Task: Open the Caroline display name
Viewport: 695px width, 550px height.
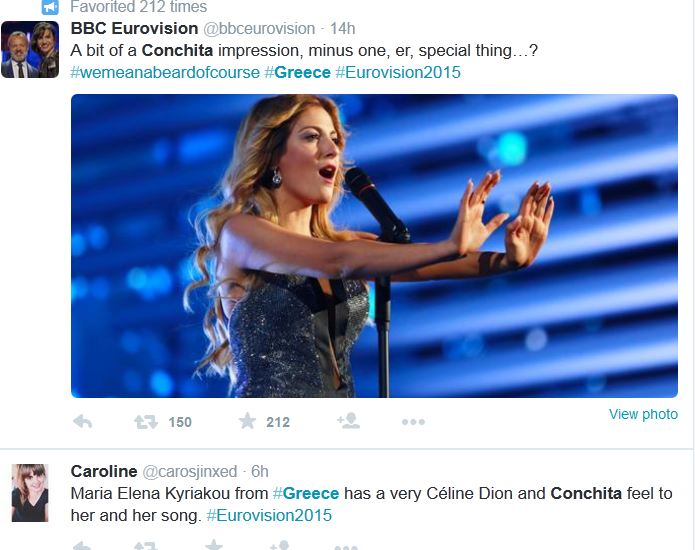Action: [x=103, y=471]
